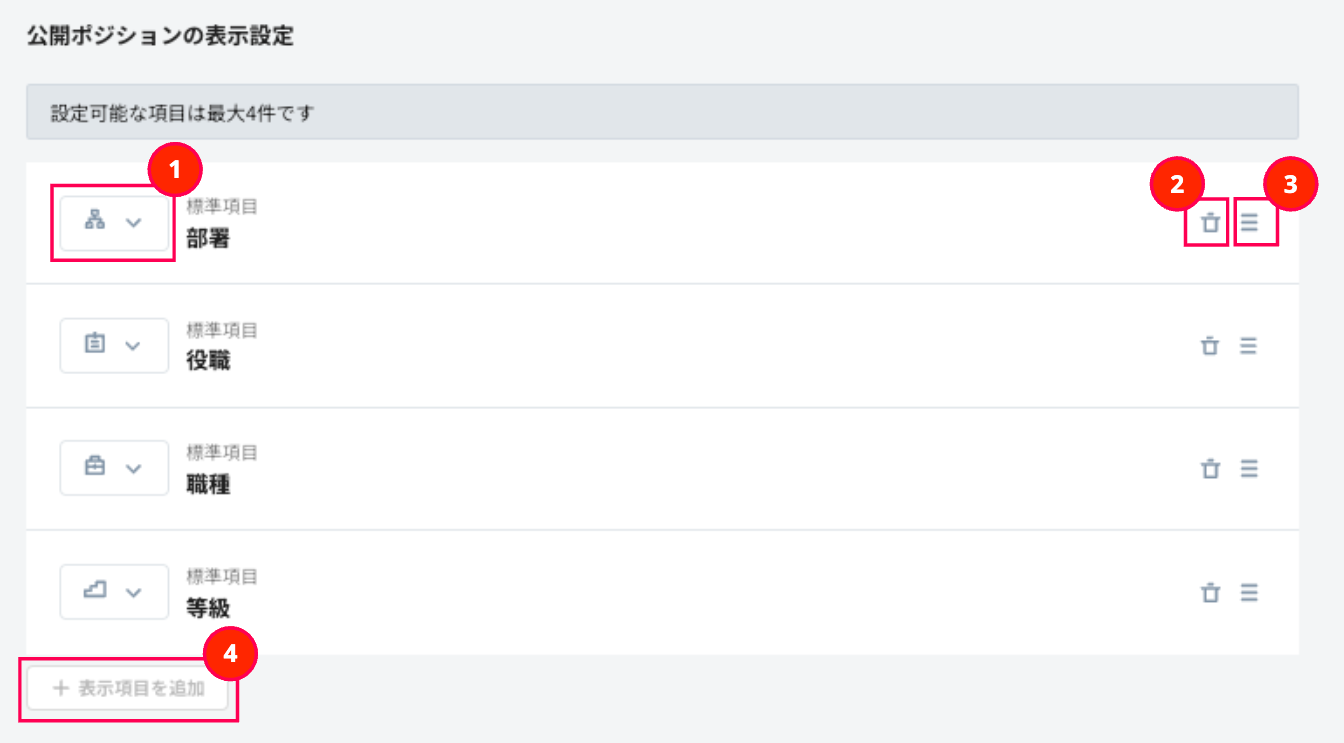Click the reorder handle for 役職
Screen dimensions: 1344x743
point(1249,346)
